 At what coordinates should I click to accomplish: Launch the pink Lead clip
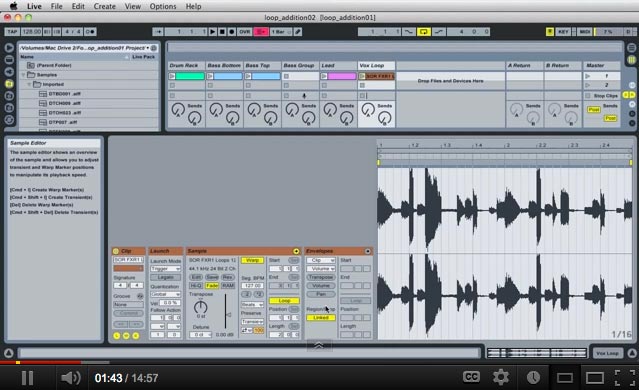(x=324, y=76)
